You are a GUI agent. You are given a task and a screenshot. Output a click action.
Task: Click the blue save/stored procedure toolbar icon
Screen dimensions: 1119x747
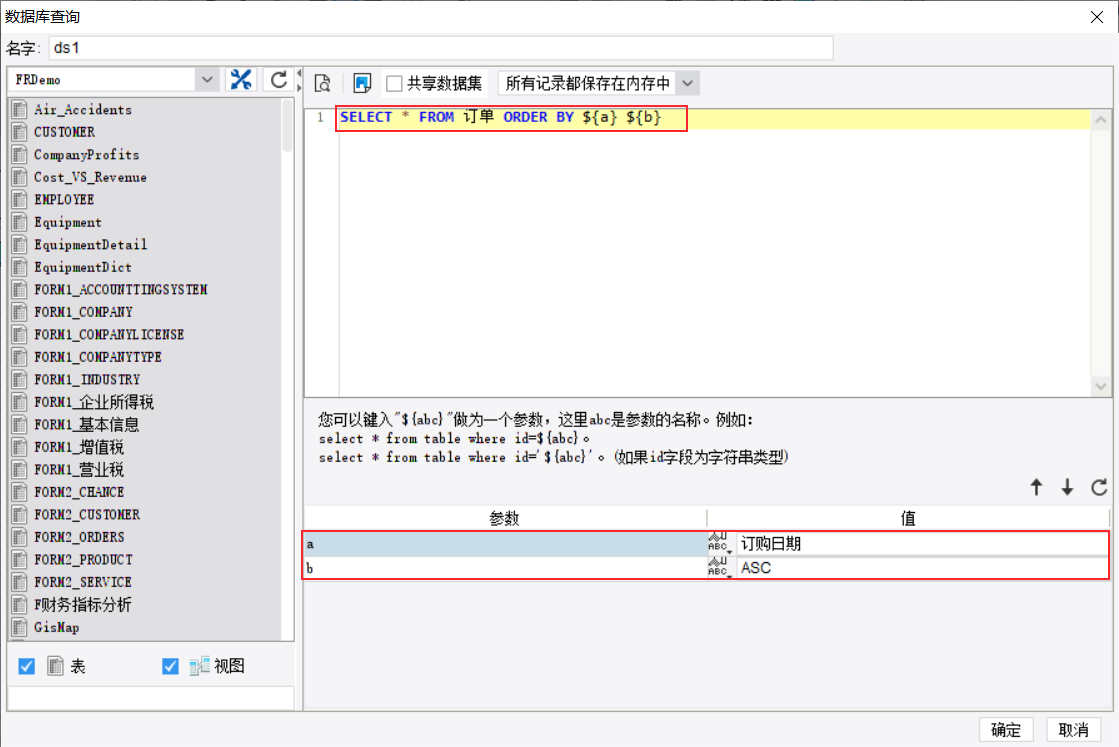pyautogui.click(x=362, y=83)
